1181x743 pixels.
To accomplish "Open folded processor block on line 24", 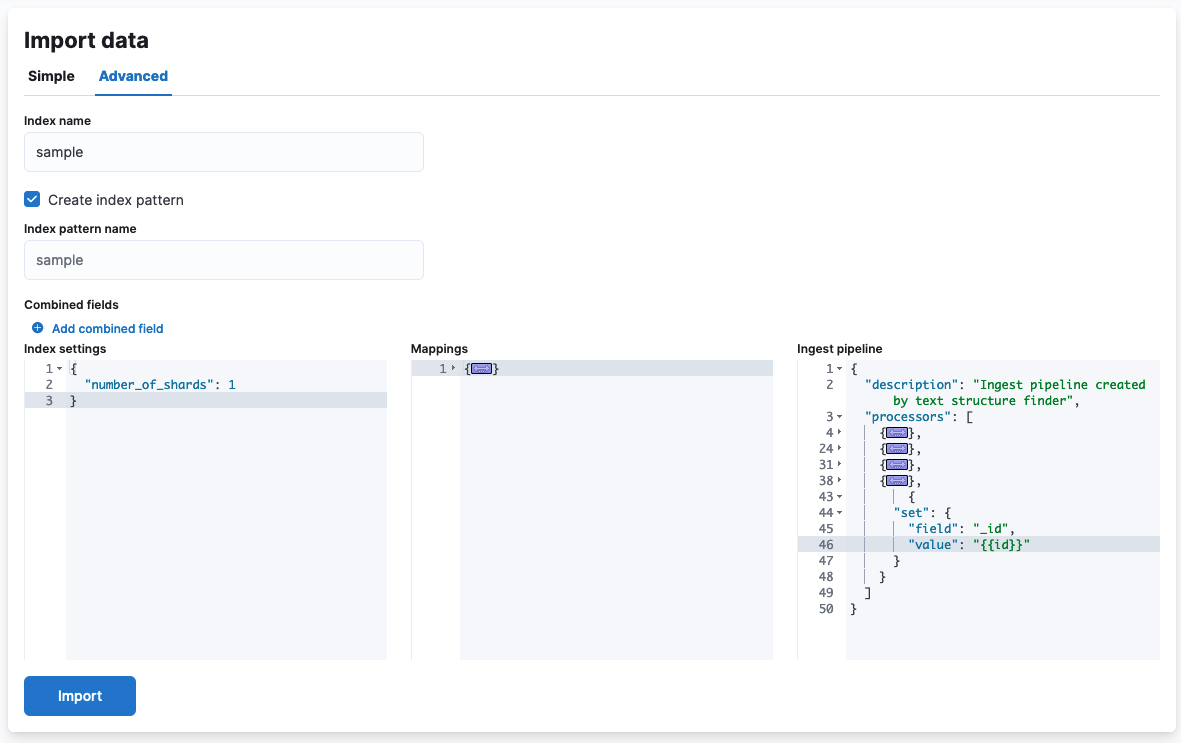I will point(896,448).
